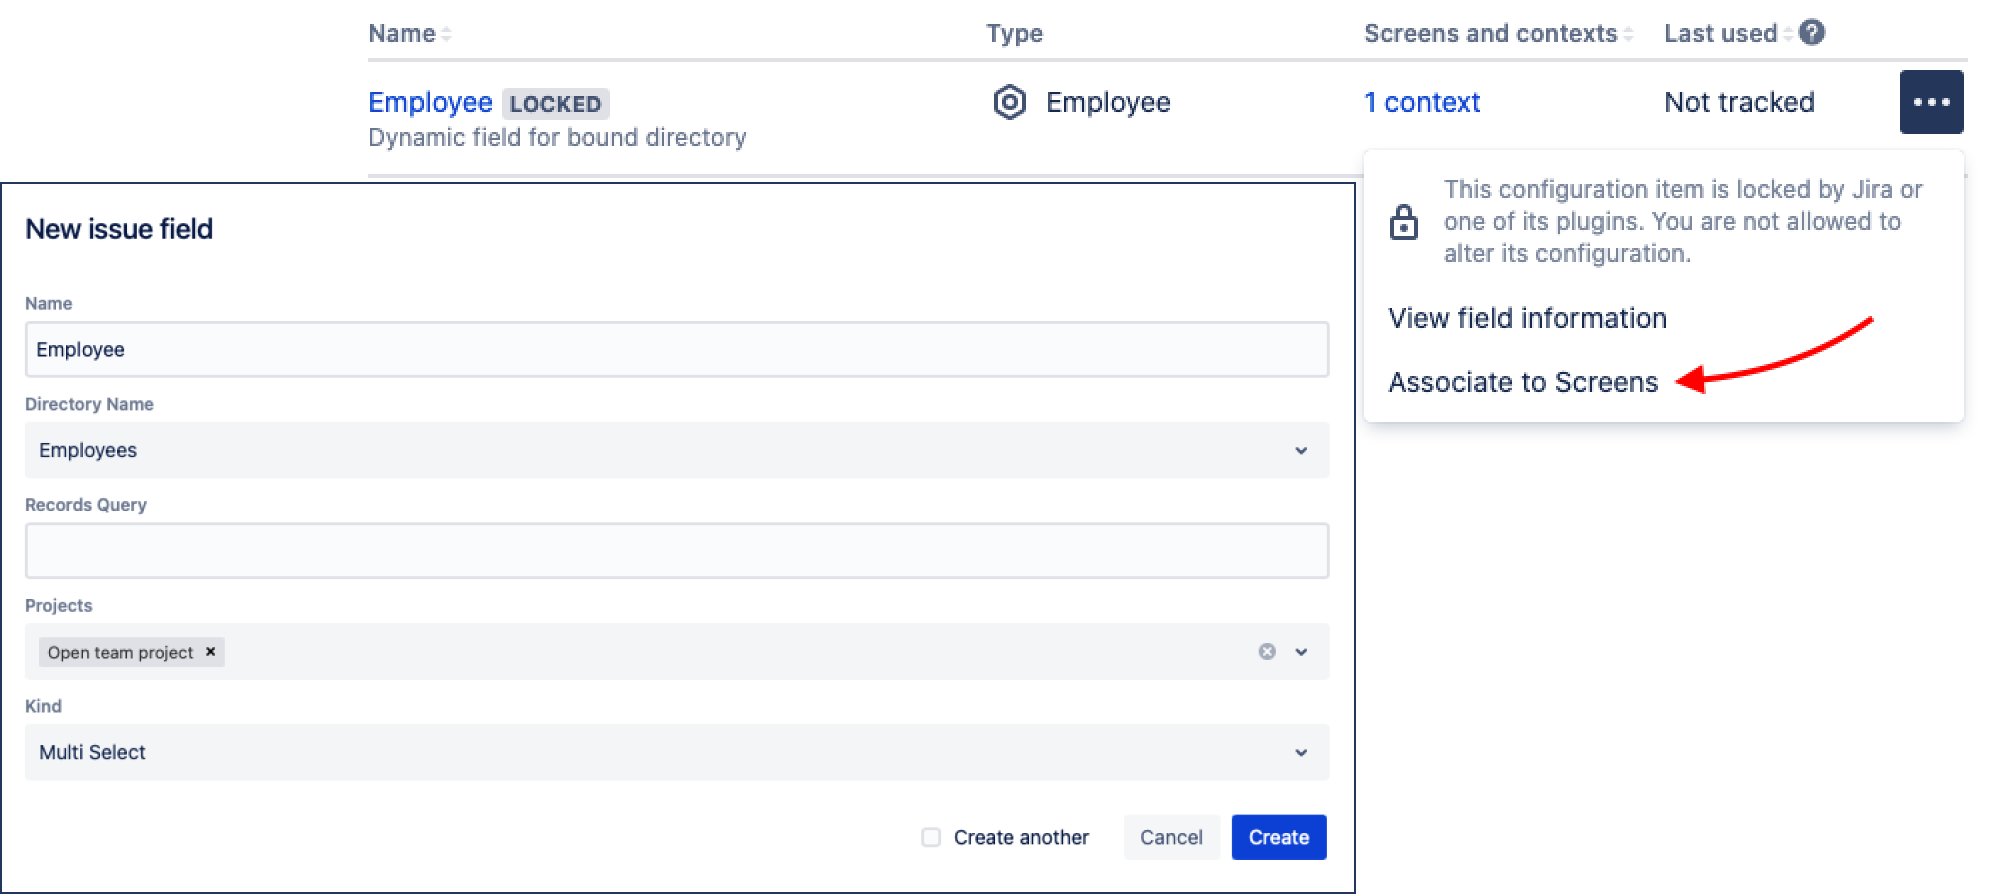1990x894 pixels.
Task: Sort by the Last used column arrows
Action: [x=1787, y=34]
